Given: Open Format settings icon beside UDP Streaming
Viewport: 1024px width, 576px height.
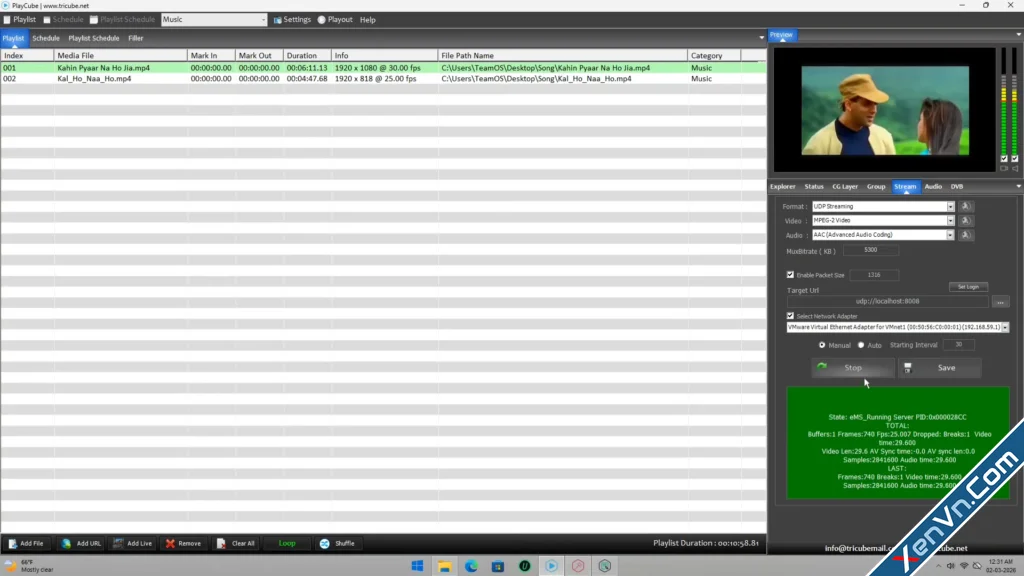Looking at the screenshot, I should [966, 206].
